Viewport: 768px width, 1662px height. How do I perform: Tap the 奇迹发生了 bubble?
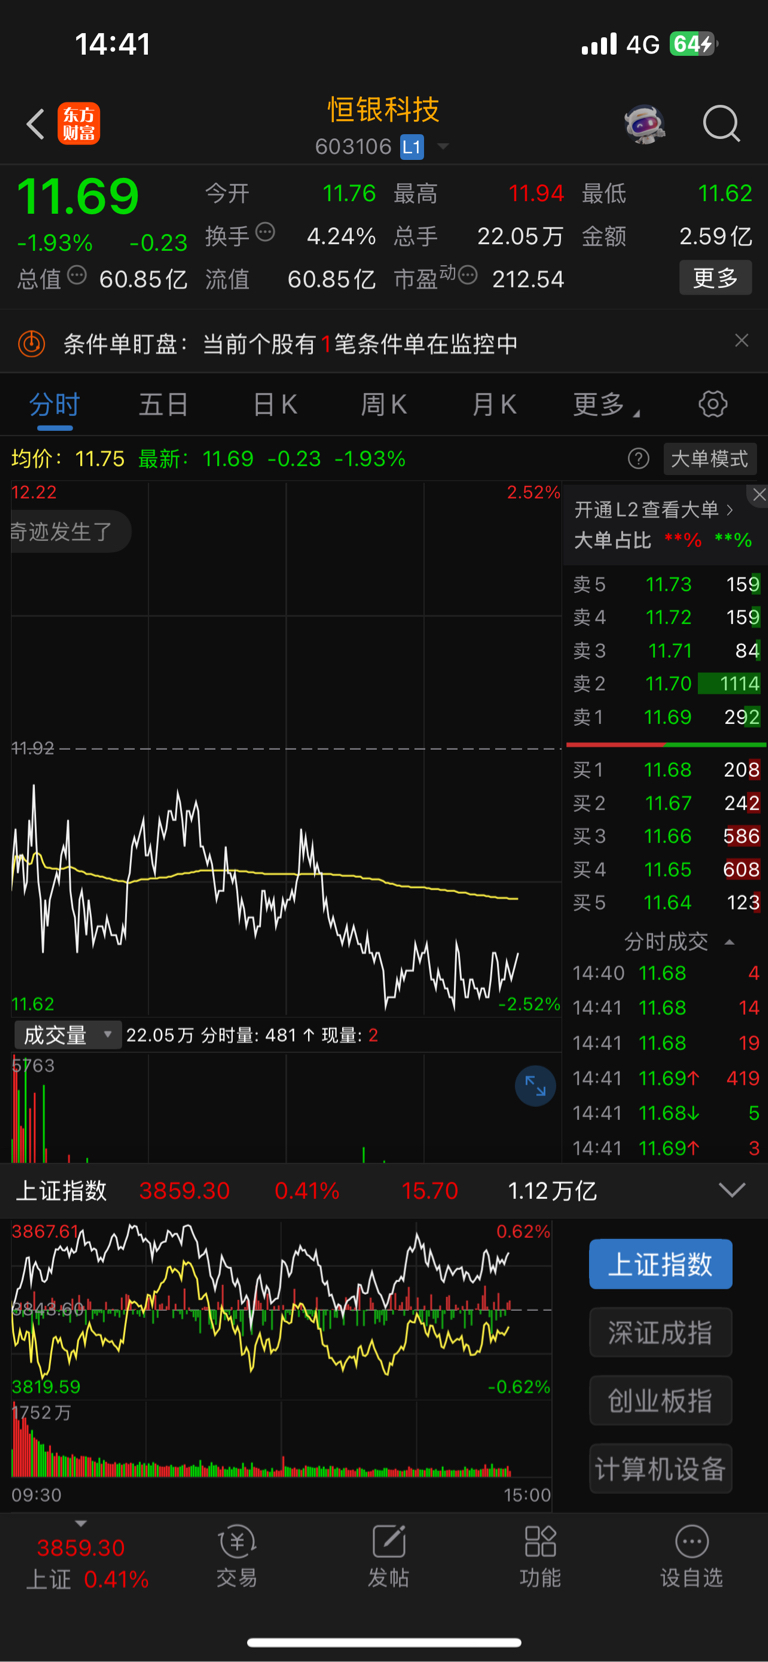tap(68, 532)
